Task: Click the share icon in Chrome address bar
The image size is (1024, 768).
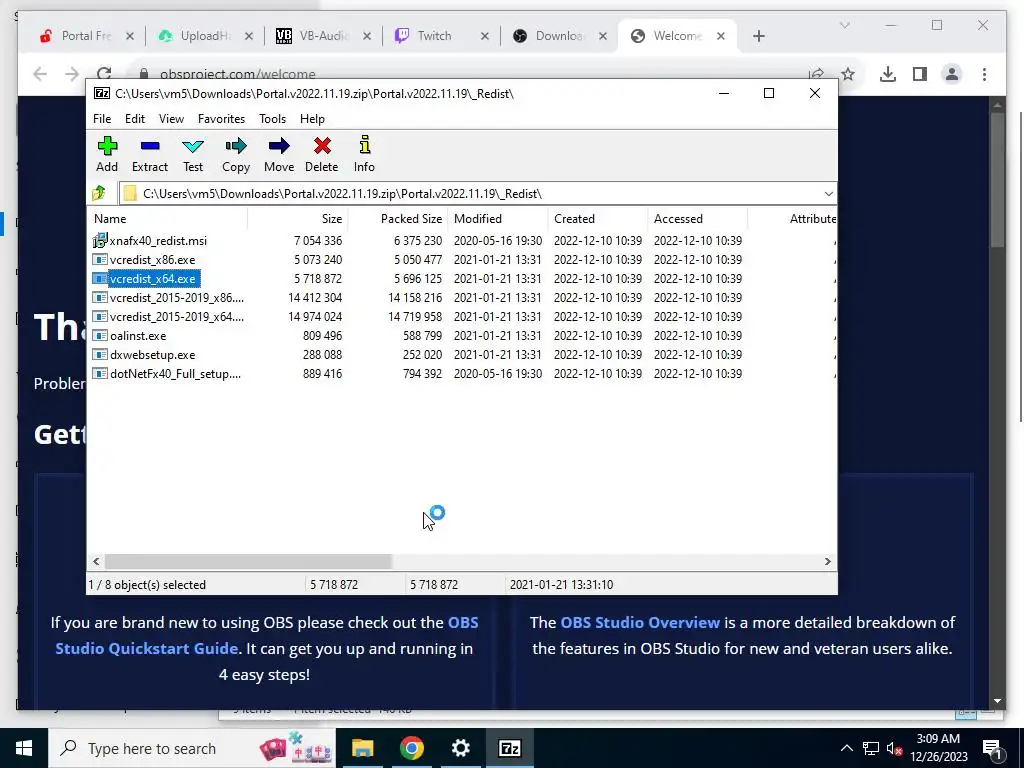Action: (x=816, y=74)
